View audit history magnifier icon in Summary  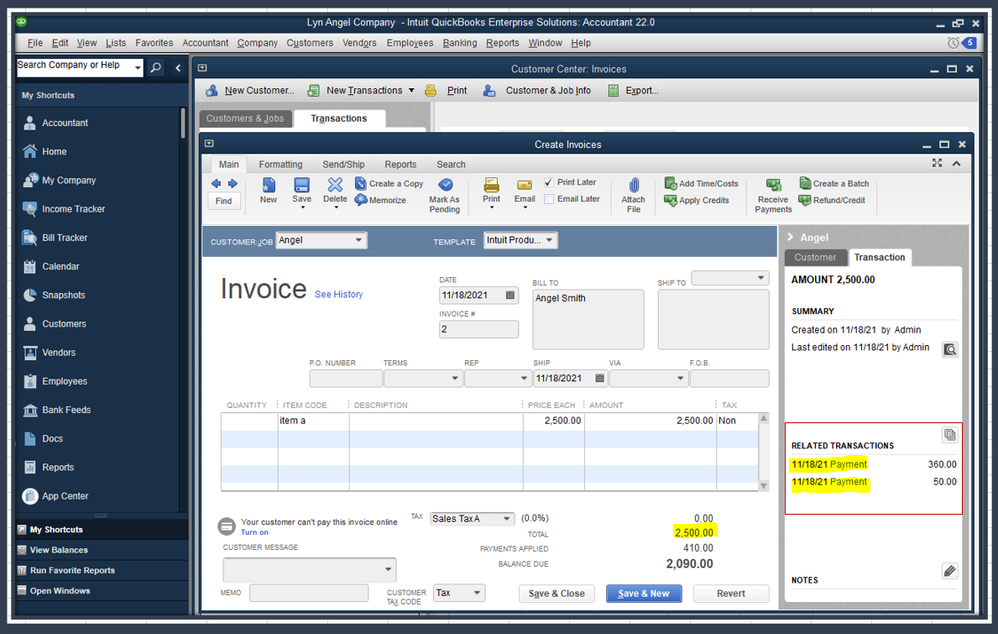point(950,349)
